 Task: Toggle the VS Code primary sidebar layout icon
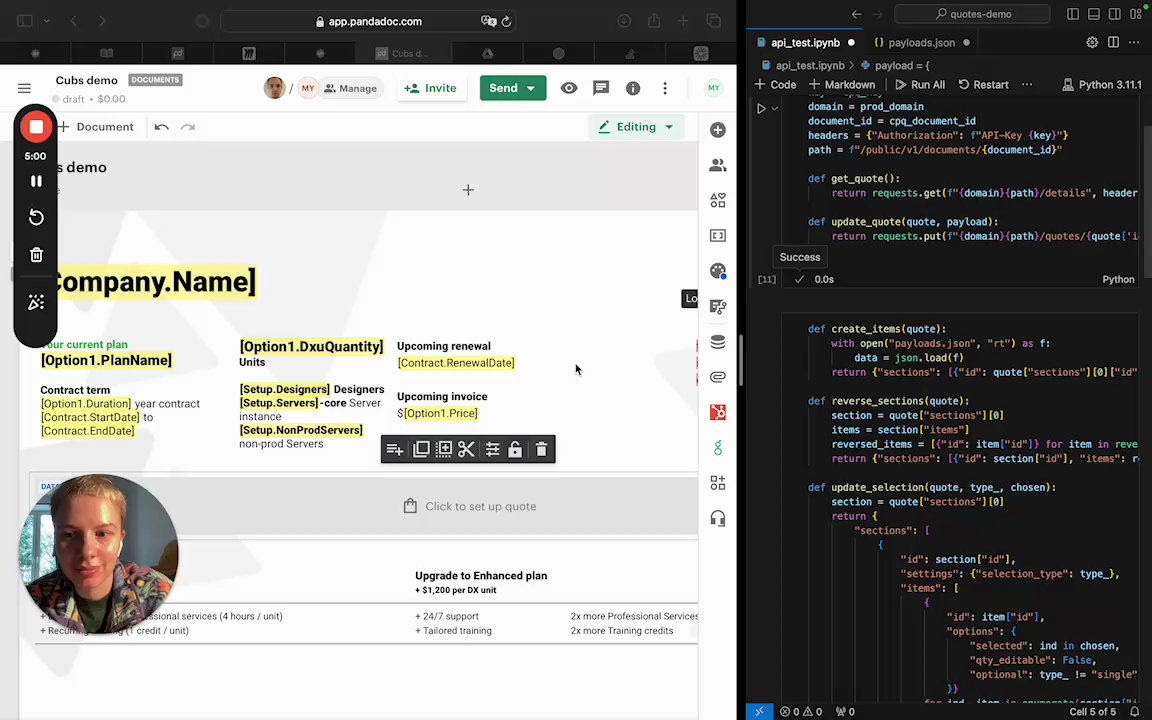point(1073,14)
